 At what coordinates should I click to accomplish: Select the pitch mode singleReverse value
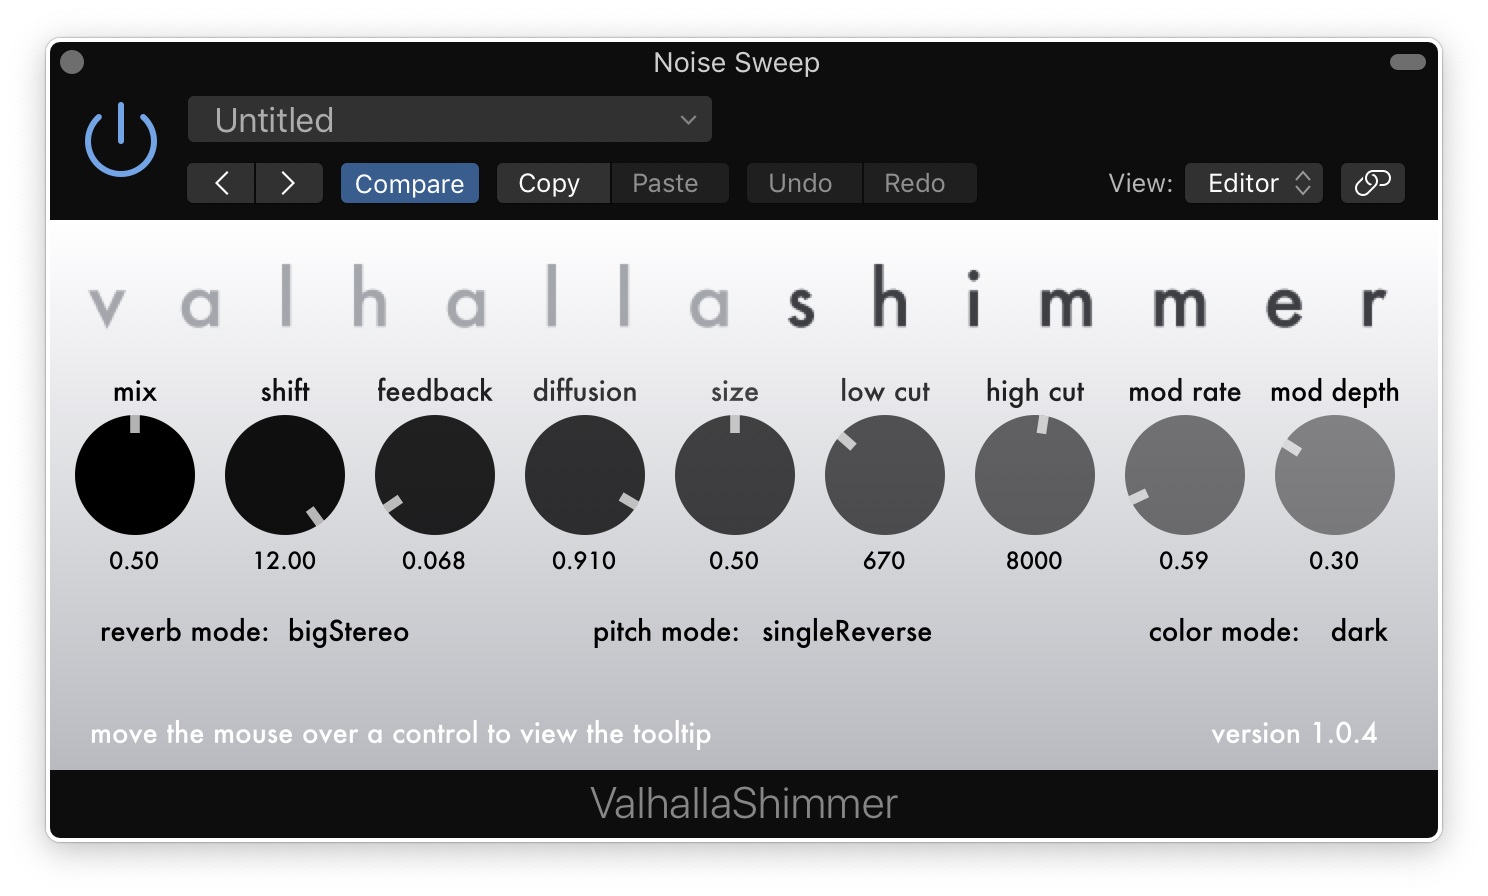click(847, 632)
